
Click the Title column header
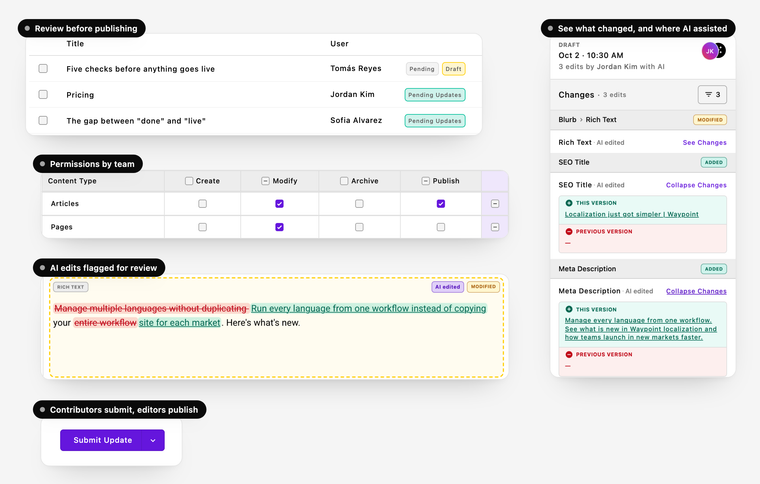(x=75, y=44)
